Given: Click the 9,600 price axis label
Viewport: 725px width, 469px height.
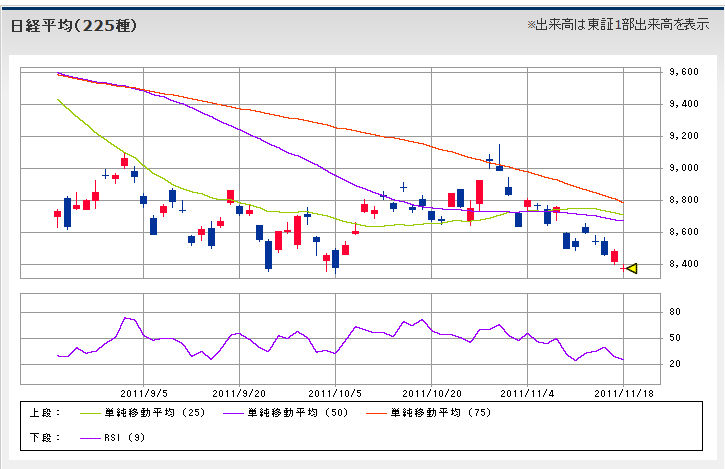Looking at the screenshot, I should click(683, 72).
